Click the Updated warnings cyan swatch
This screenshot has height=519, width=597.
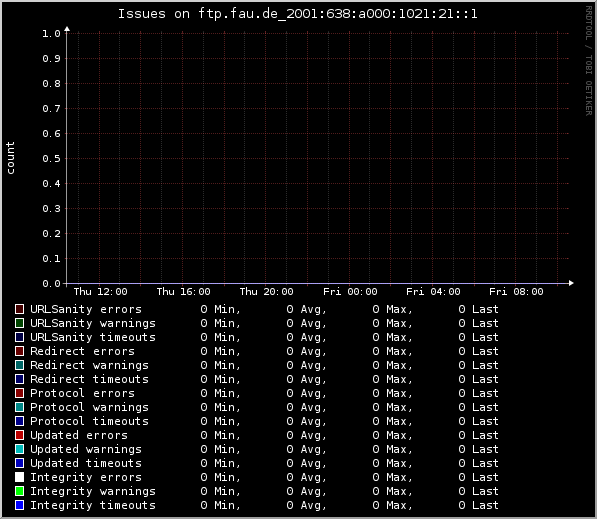(19, 449)
